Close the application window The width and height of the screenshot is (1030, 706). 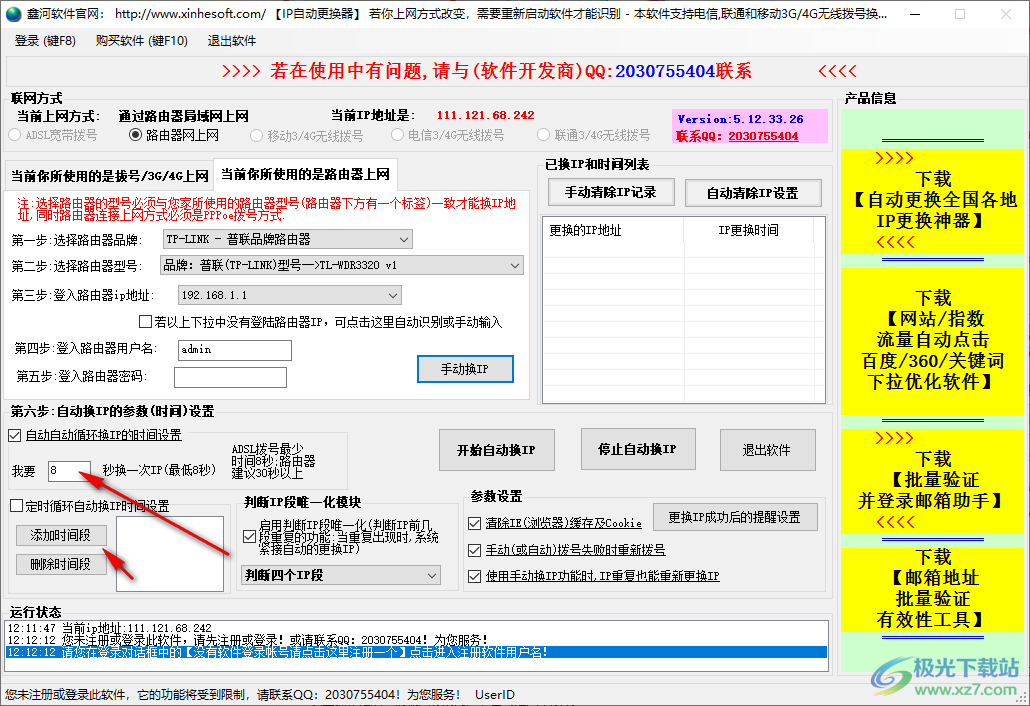(1006, 14)
